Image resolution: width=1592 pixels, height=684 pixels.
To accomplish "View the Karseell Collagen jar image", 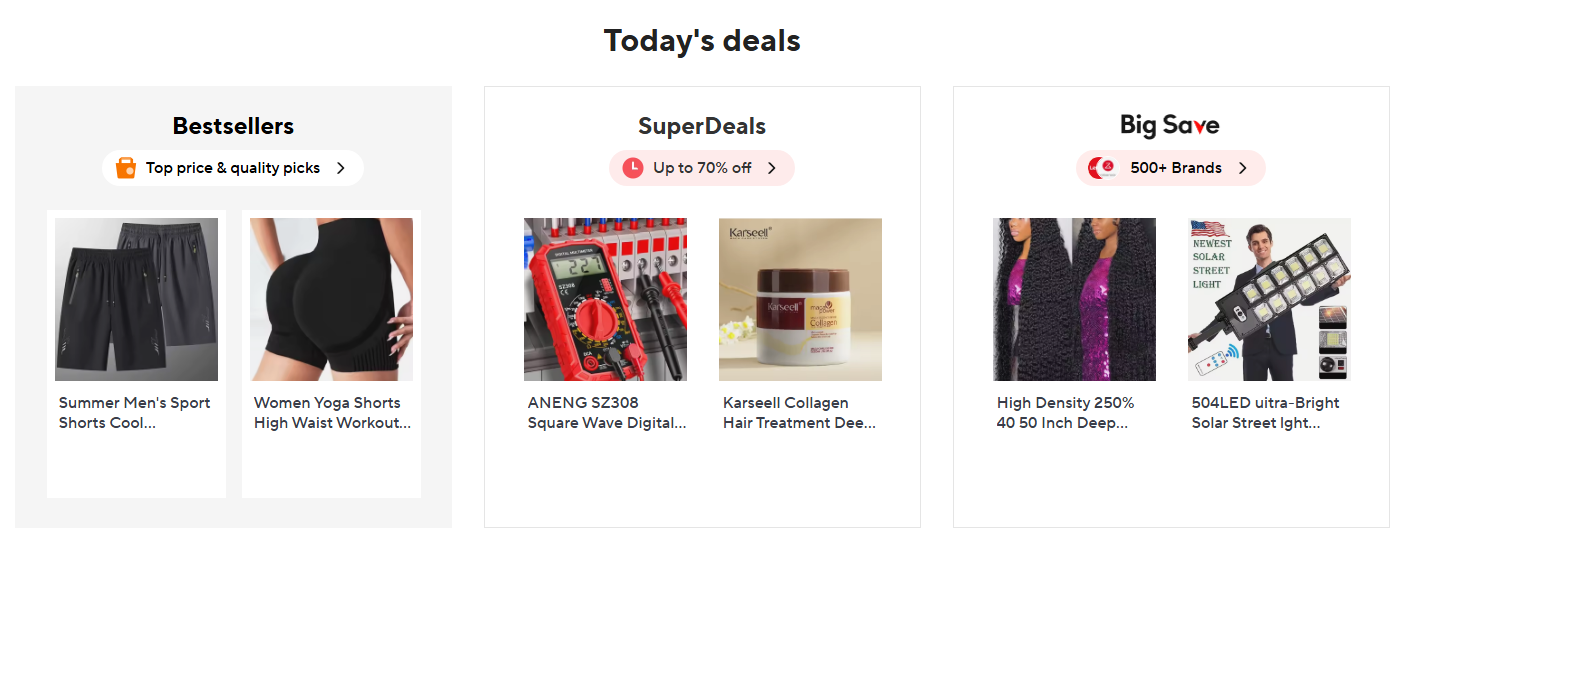I will (800, 299).
